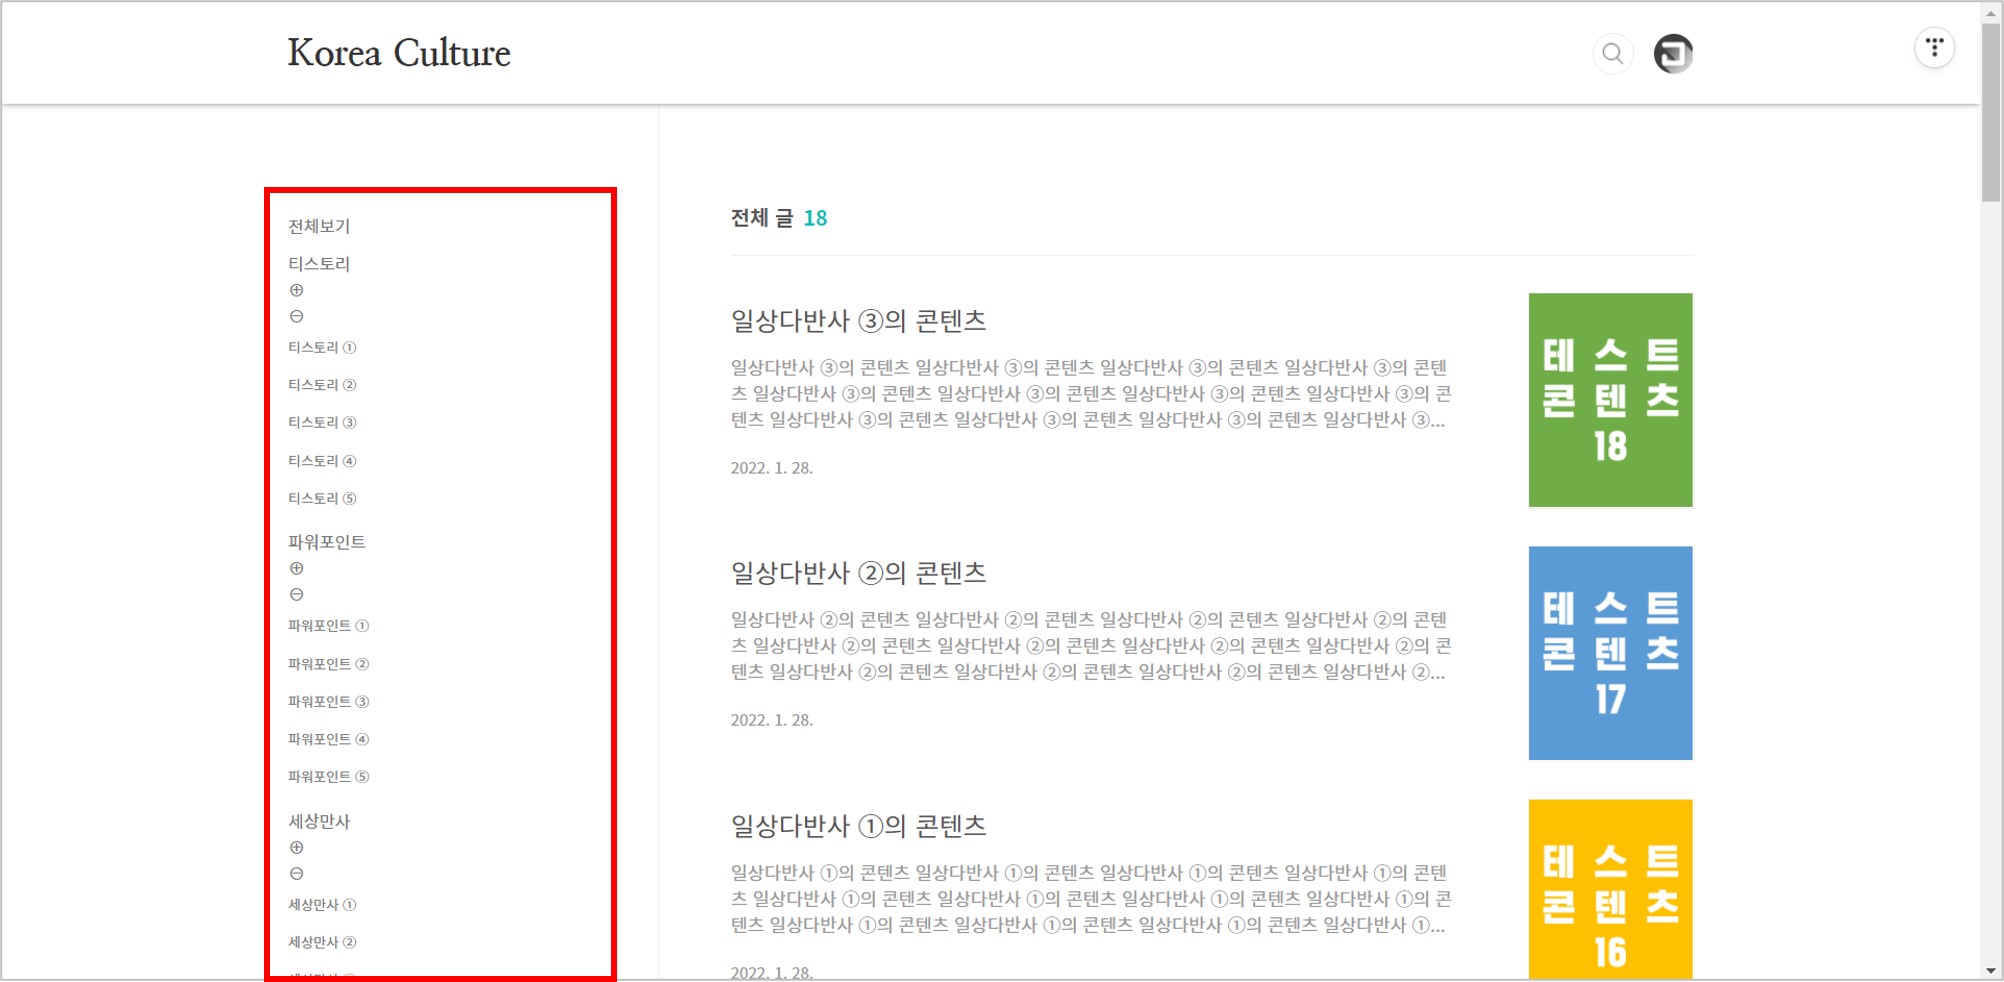
Task: Click the green 테스트 콘텐츠 18 thumbnail
Action: click(1610, 400)
